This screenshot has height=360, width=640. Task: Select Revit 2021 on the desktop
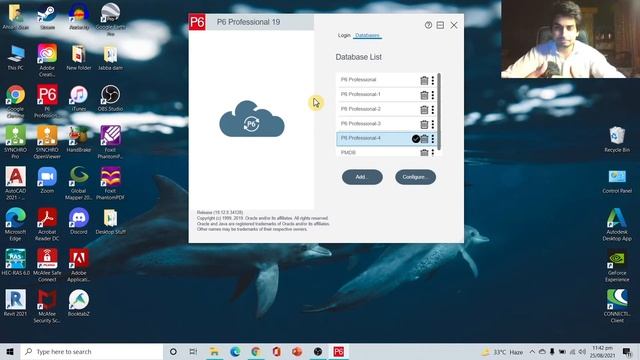16,303
